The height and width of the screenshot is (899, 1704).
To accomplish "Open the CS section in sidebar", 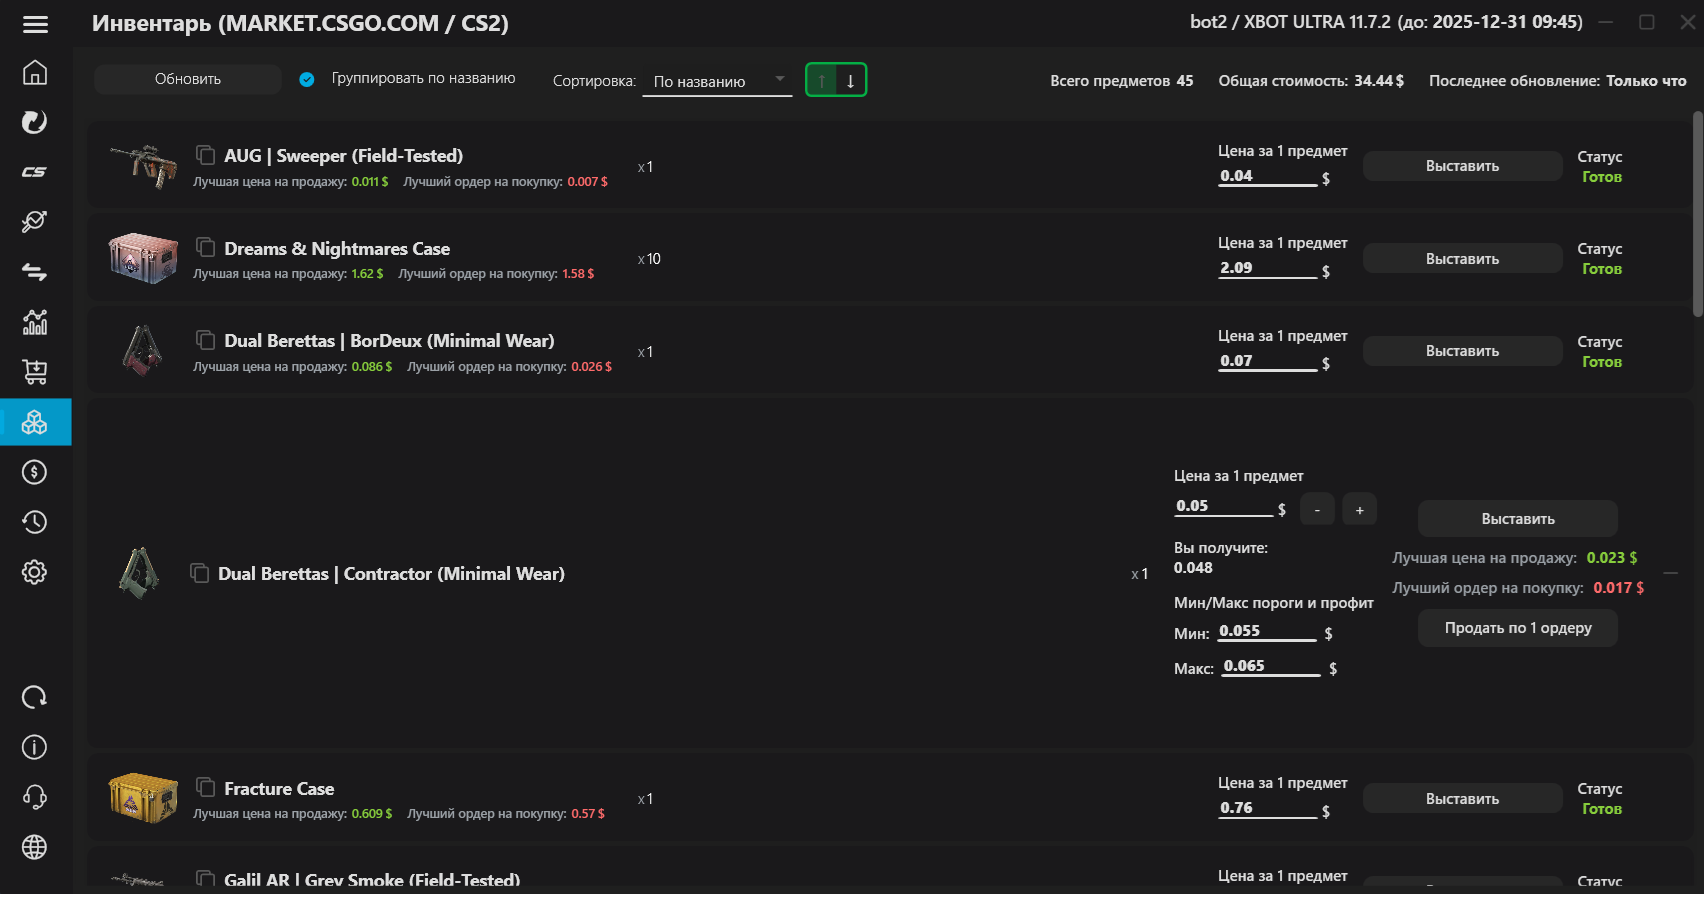I will point(35,172).
